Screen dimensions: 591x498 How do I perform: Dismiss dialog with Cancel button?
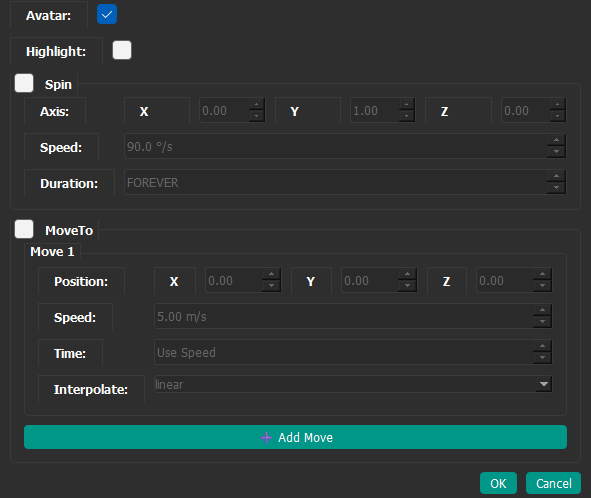553,483
